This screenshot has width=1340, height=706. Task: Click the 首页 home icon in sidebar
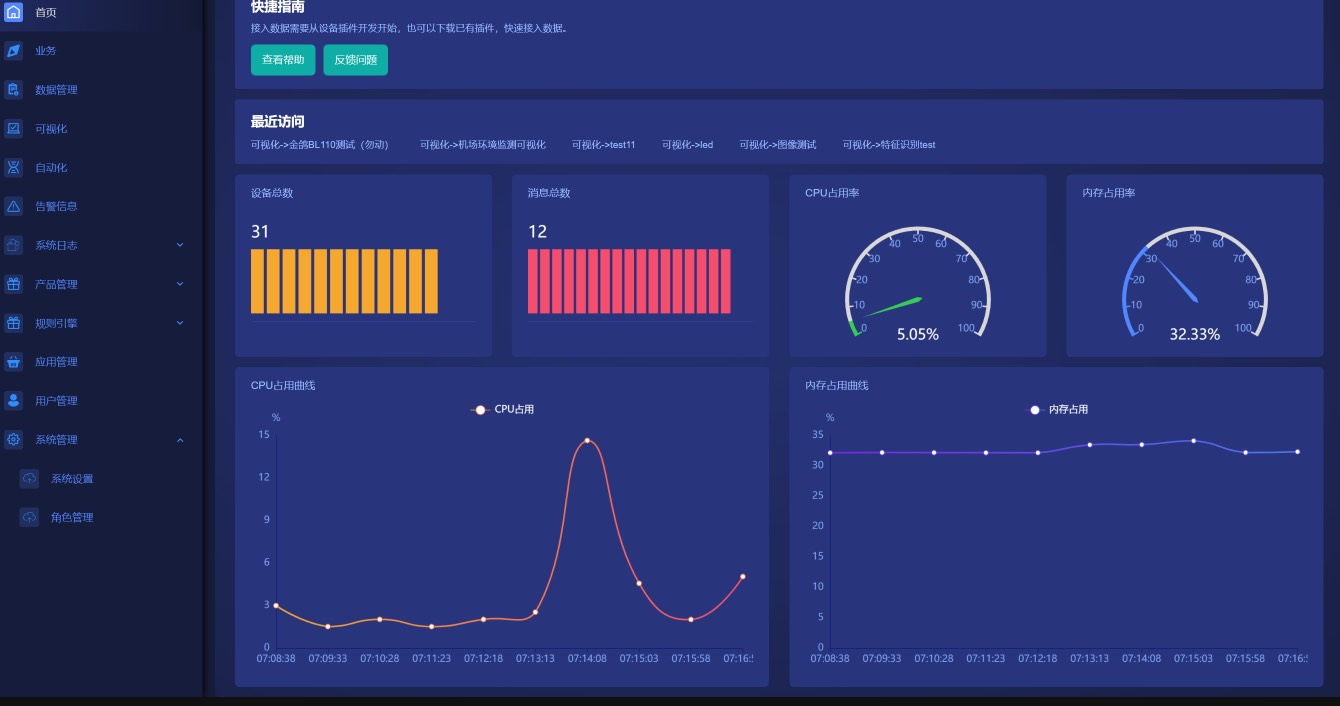point(14,12)
